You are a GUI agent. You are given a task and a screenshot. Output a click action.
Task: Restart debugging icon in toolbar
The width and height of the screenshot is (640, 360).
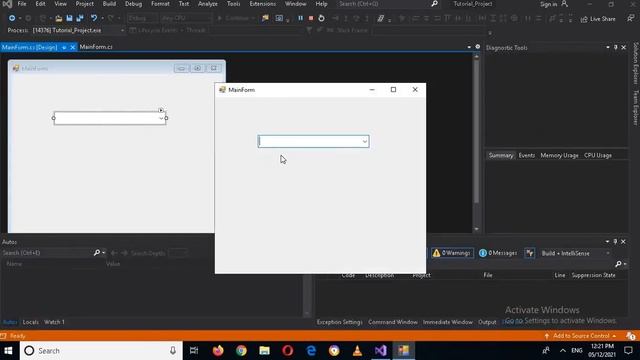pyautogui.click(x=321, y=18)
